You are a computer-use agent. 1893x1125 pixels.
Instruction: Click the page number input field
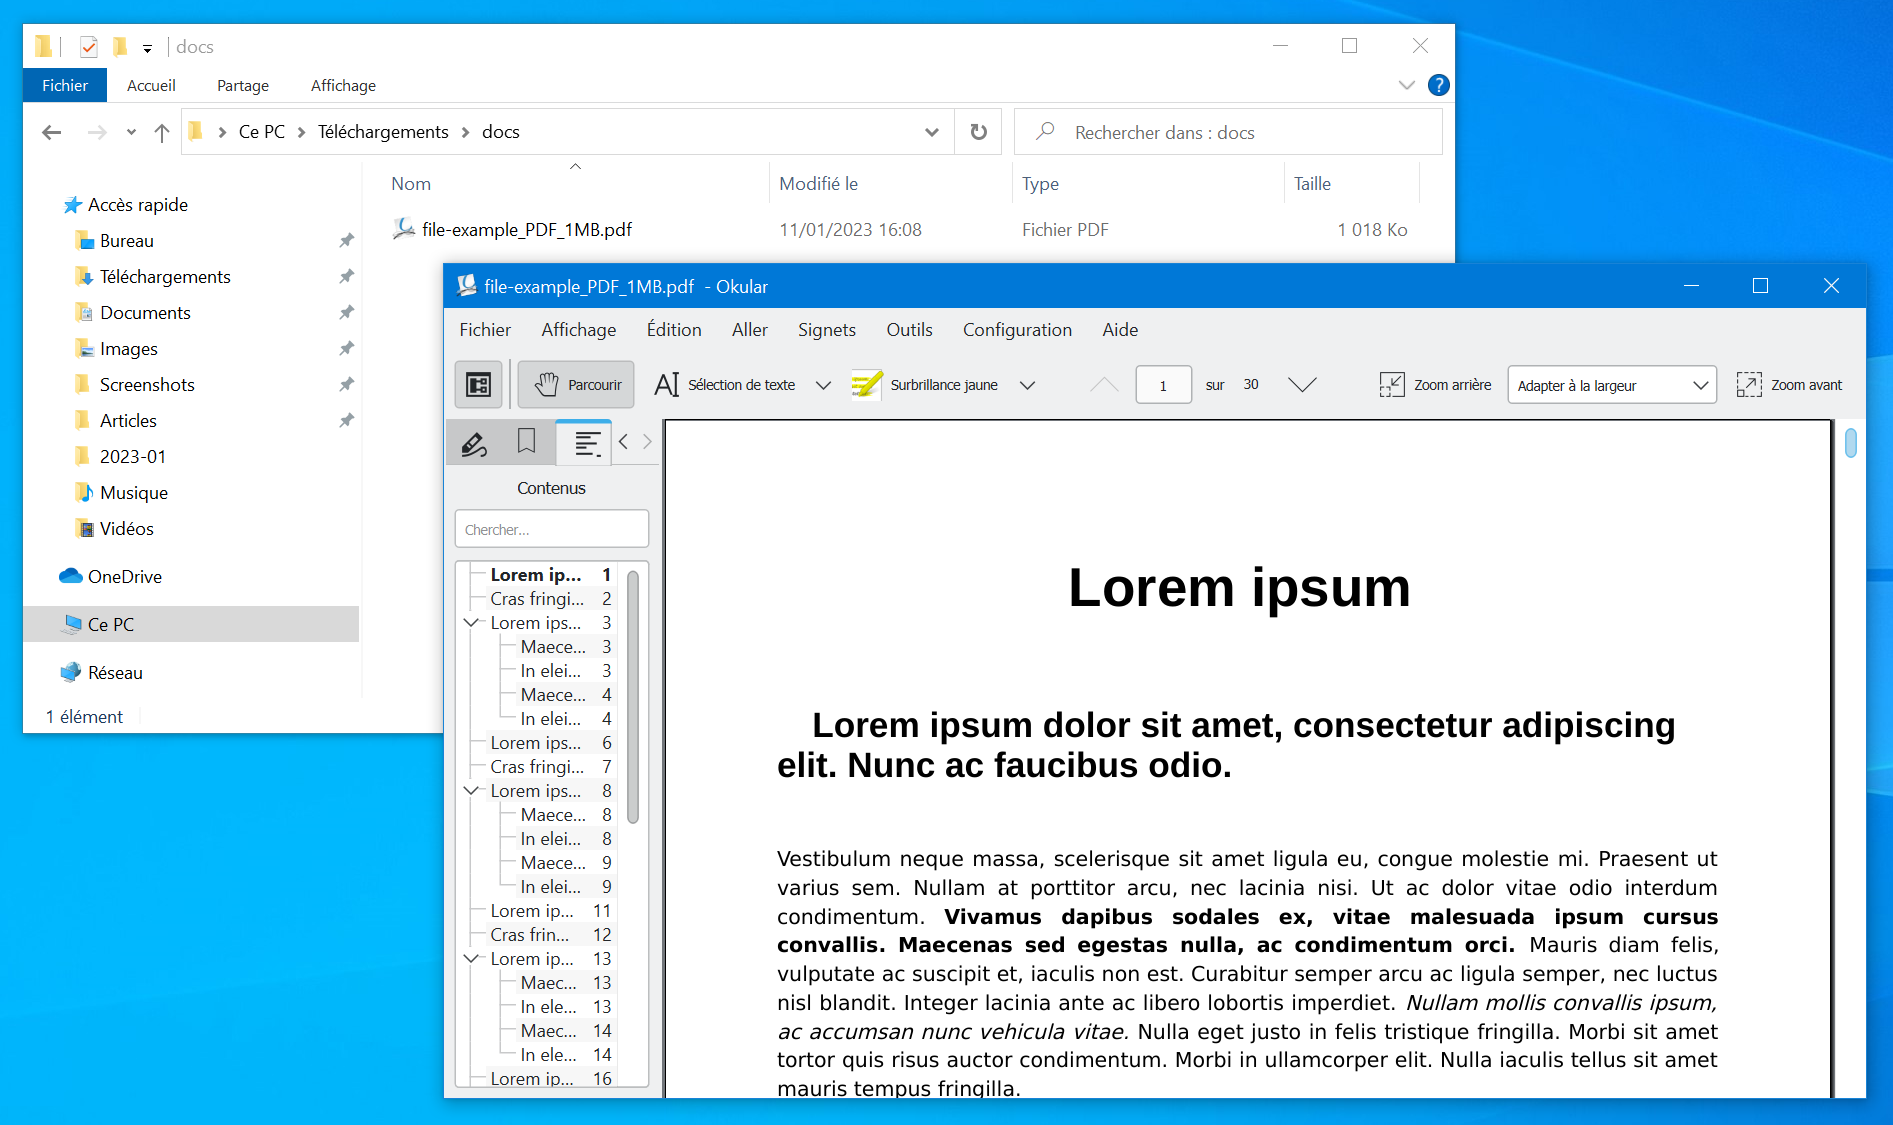click(1163, 385)
